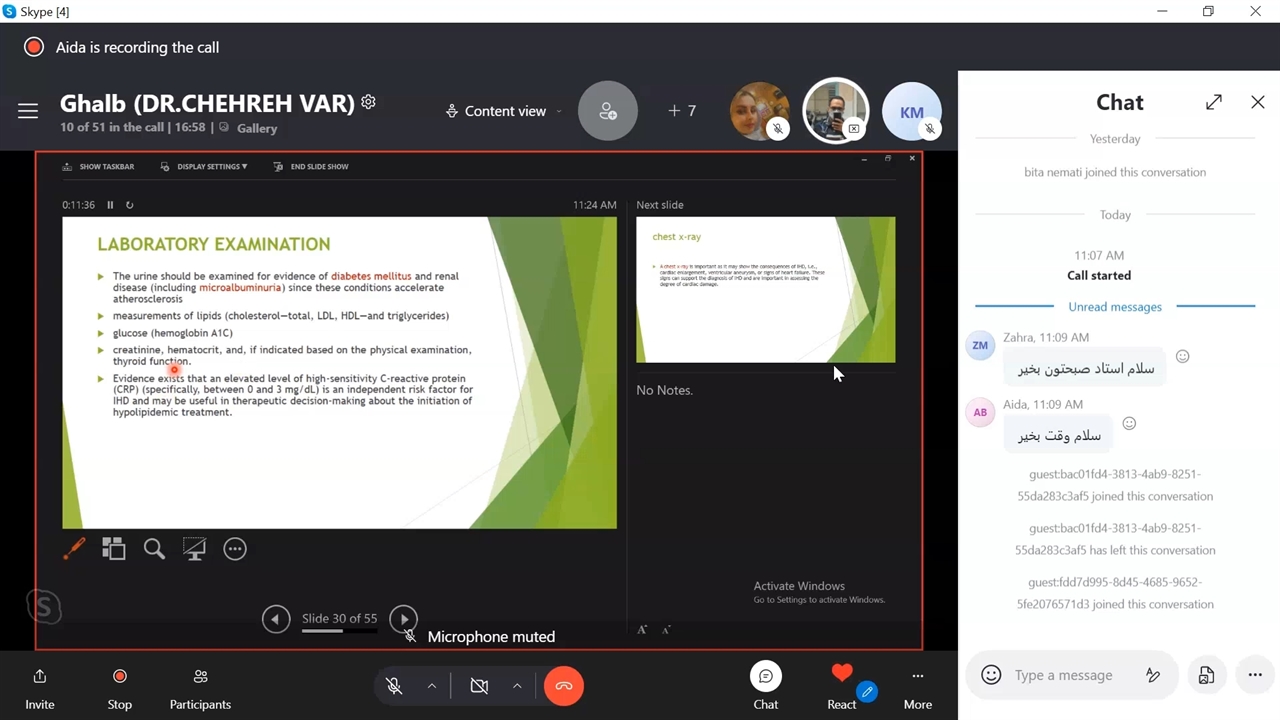The width and height of the screenshot is (1280, 720).
Task: Turn on the video camera
Action: tap(479, 686)
